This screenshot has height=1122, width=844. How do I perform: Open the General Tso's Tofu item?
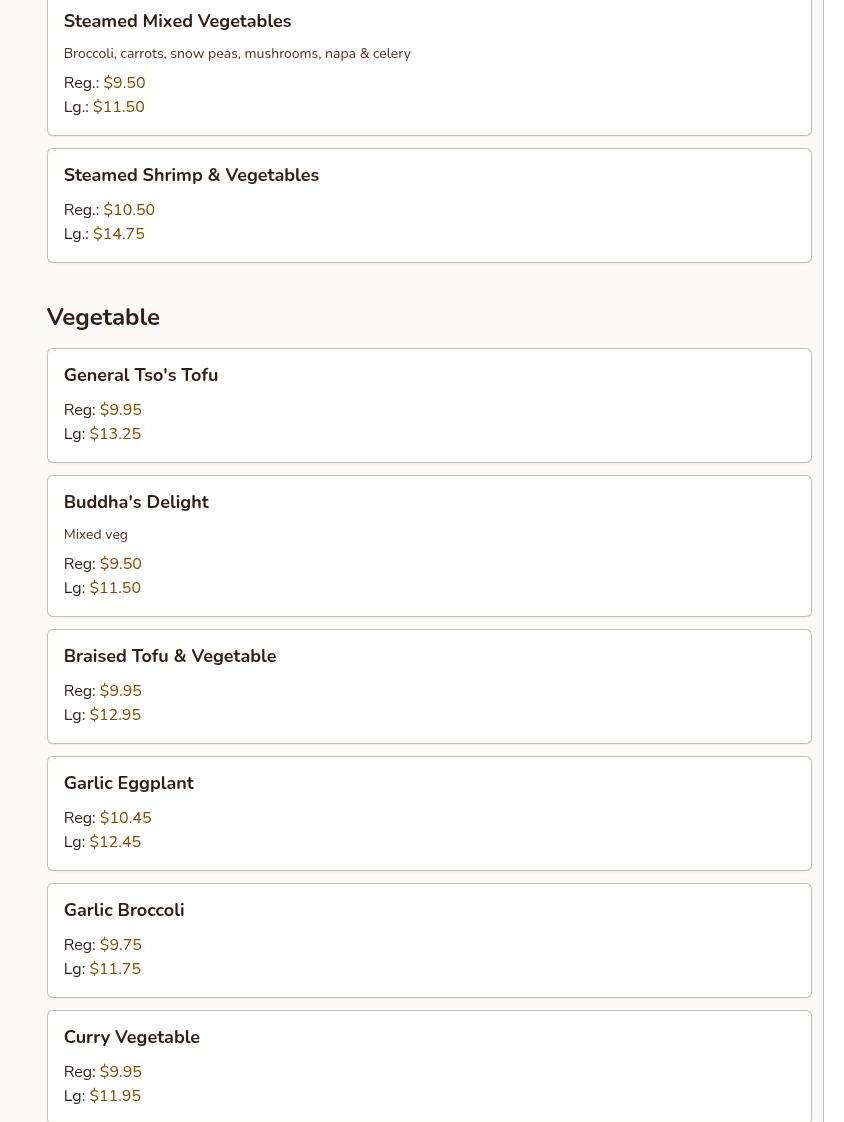(141, 375)
